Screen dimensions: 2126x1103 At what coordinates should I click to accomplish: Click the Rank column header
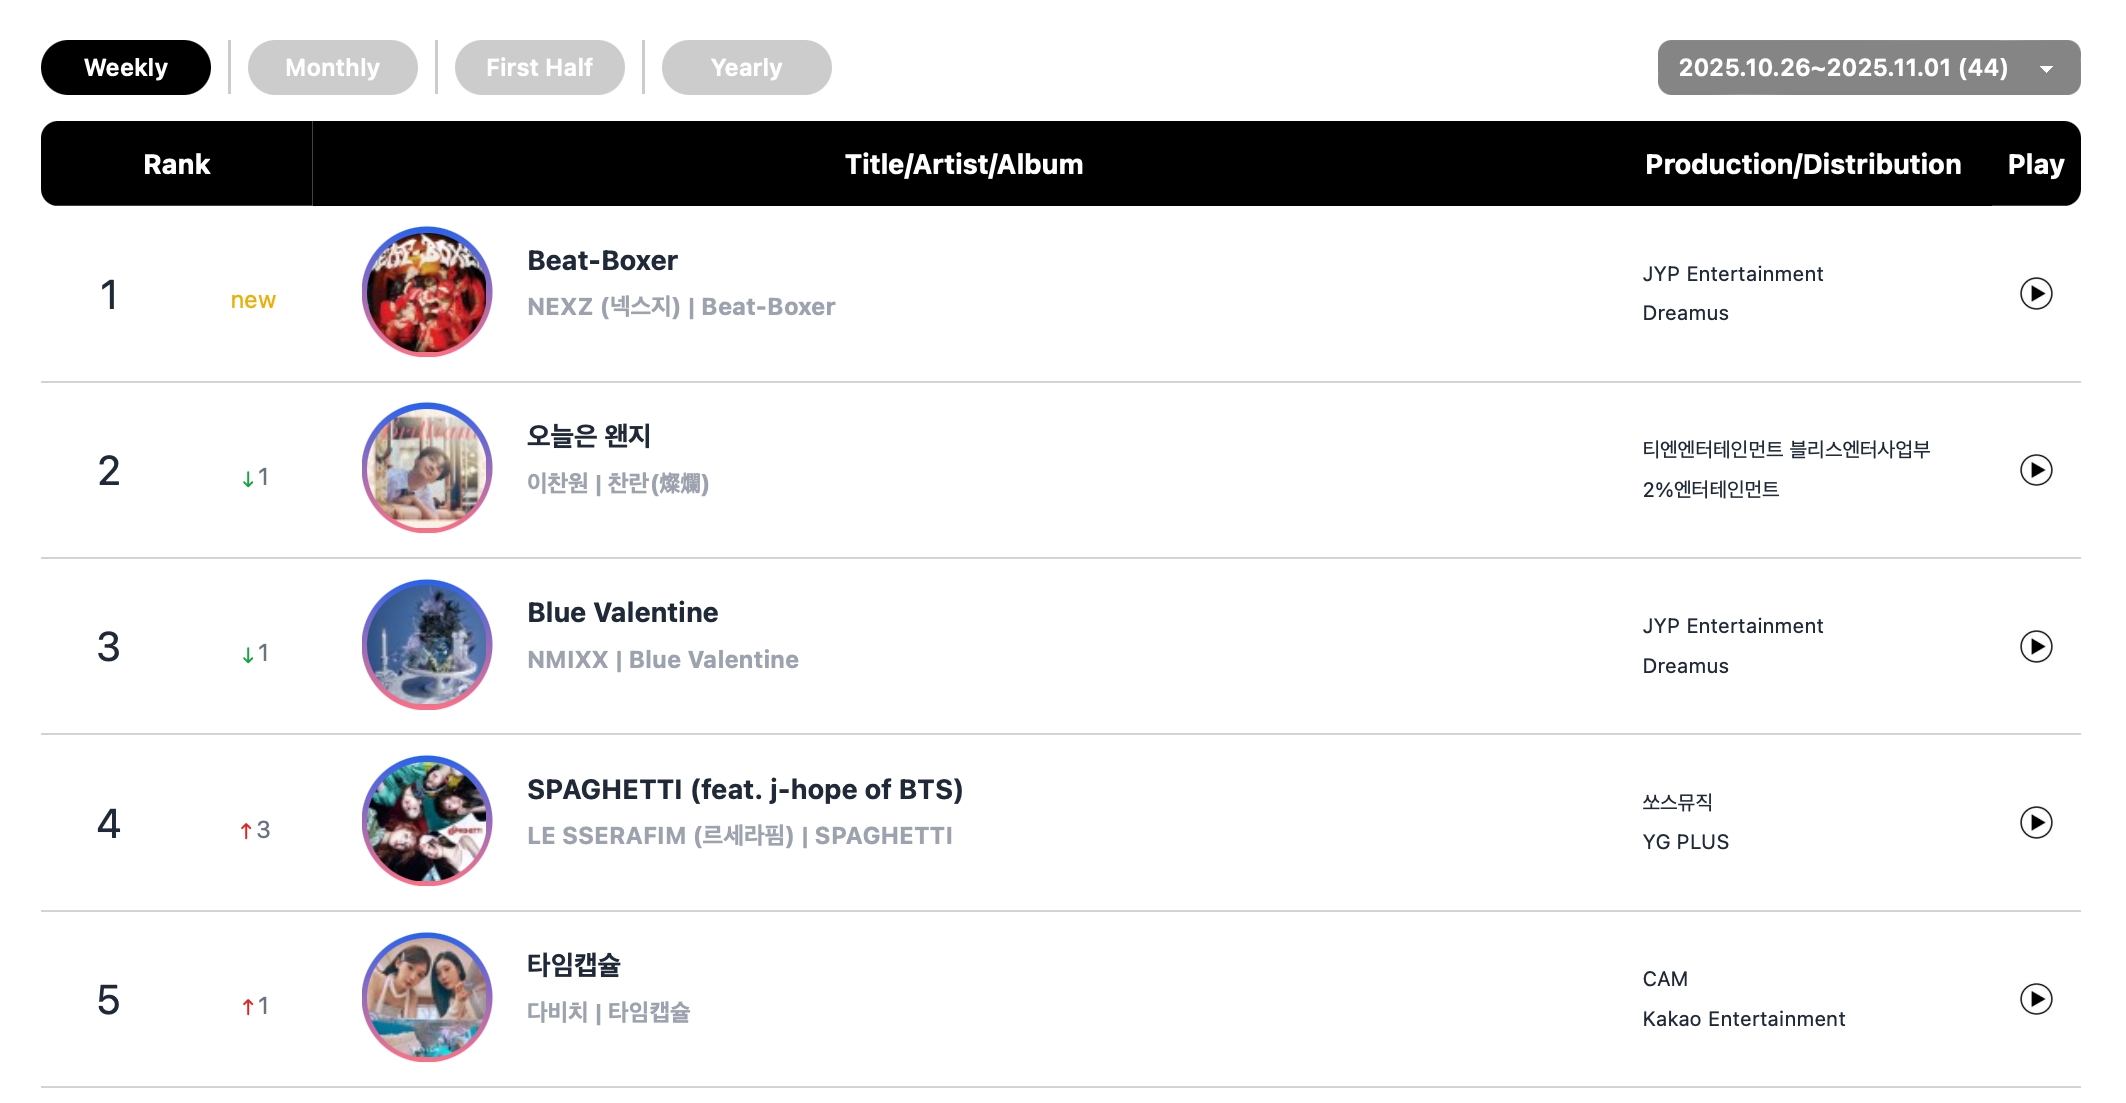point(177,165)
